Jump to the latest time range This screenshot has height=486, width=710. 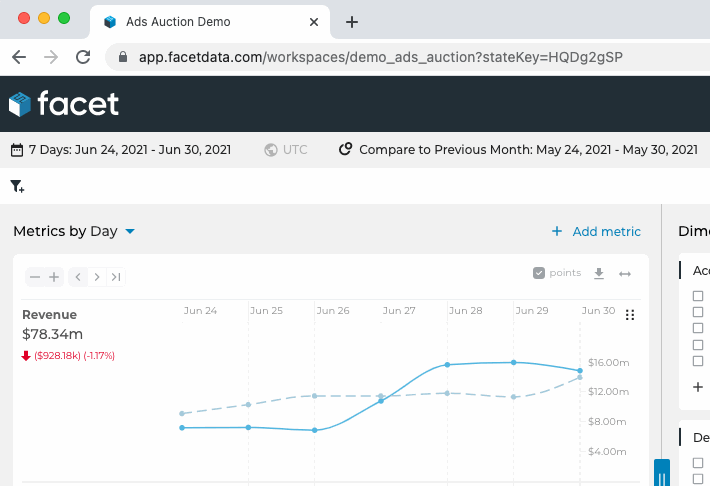[116, 277]
